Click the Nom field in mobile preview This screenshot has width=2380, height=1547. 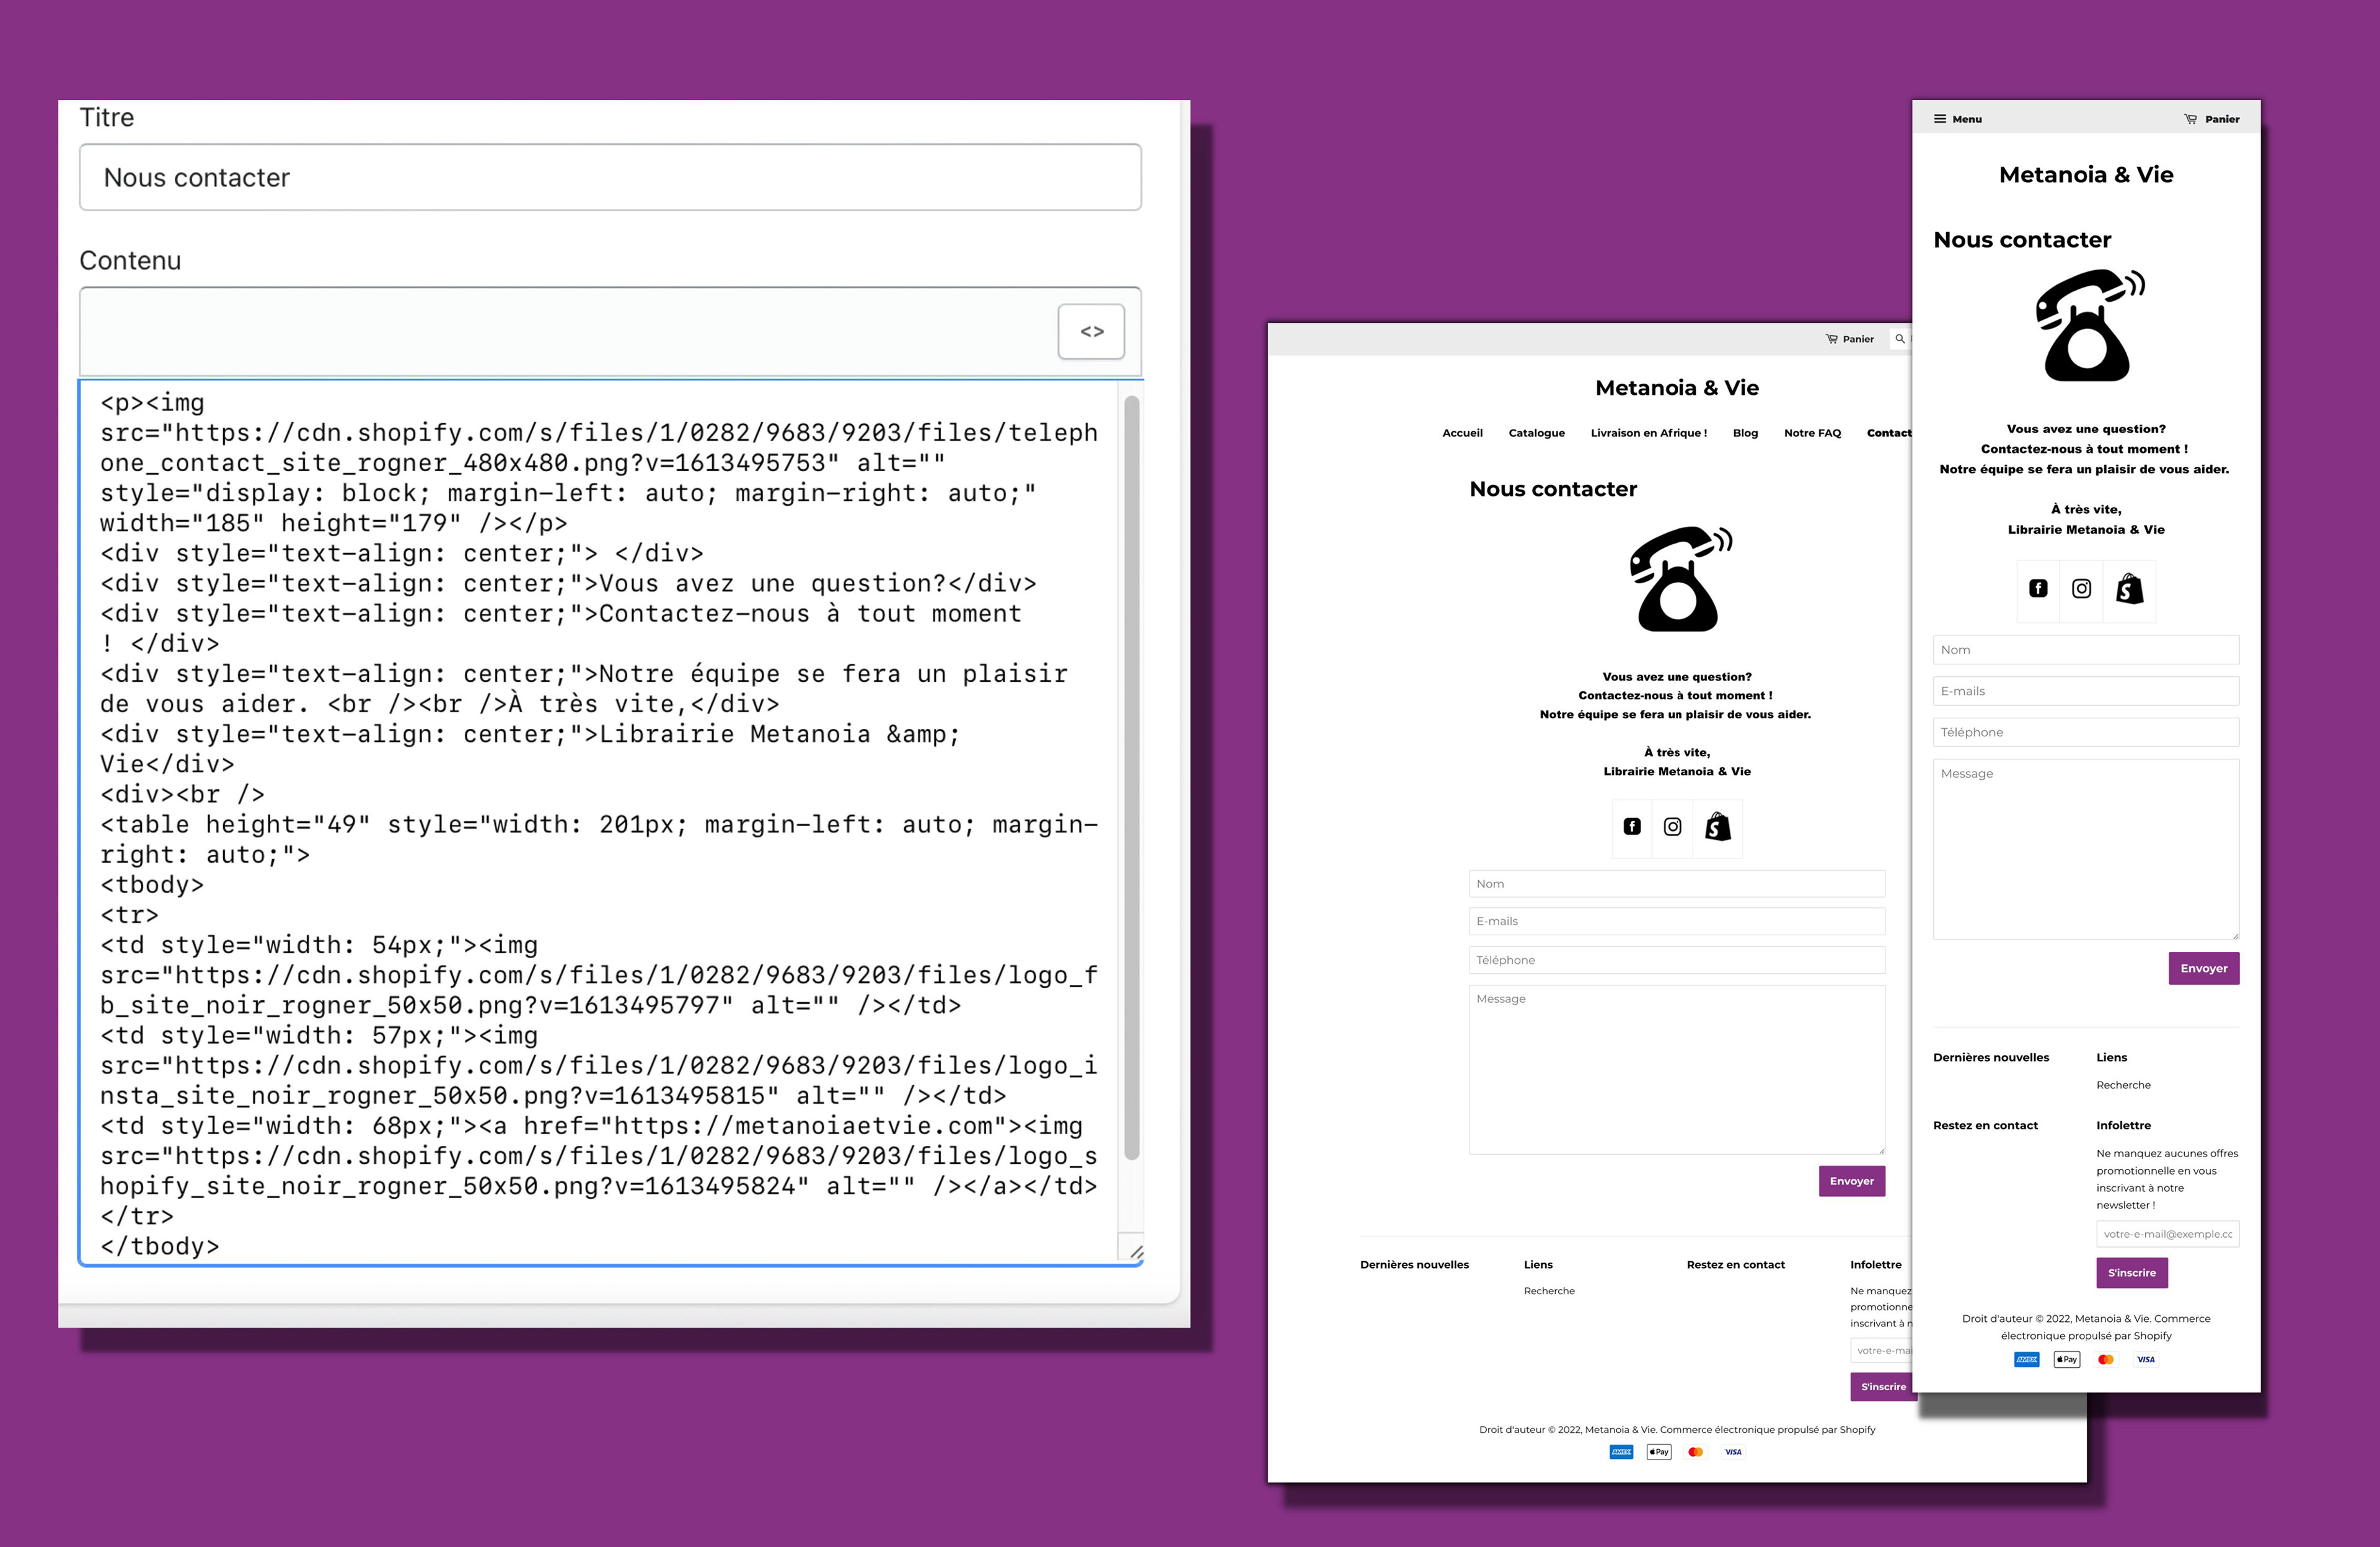(2086, 650)
